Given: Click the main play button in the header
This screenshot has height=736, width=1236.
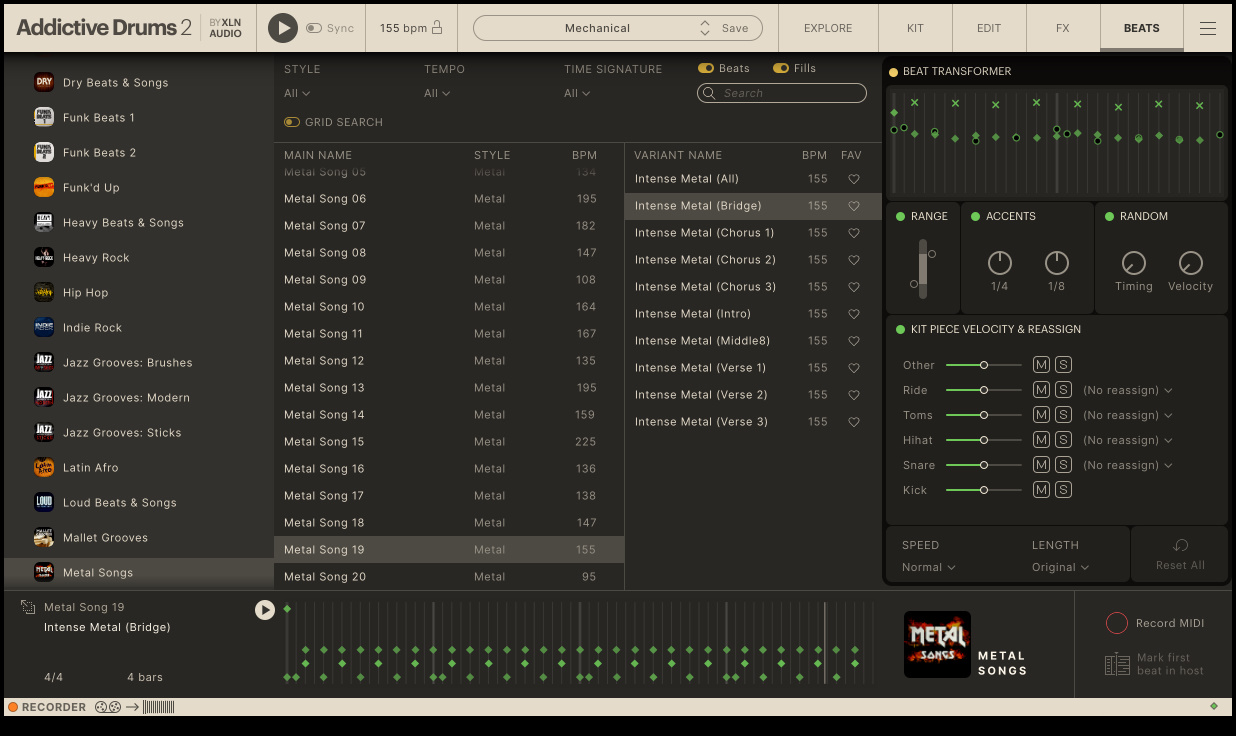Looking at the screenshot, I should click(283, 28).
